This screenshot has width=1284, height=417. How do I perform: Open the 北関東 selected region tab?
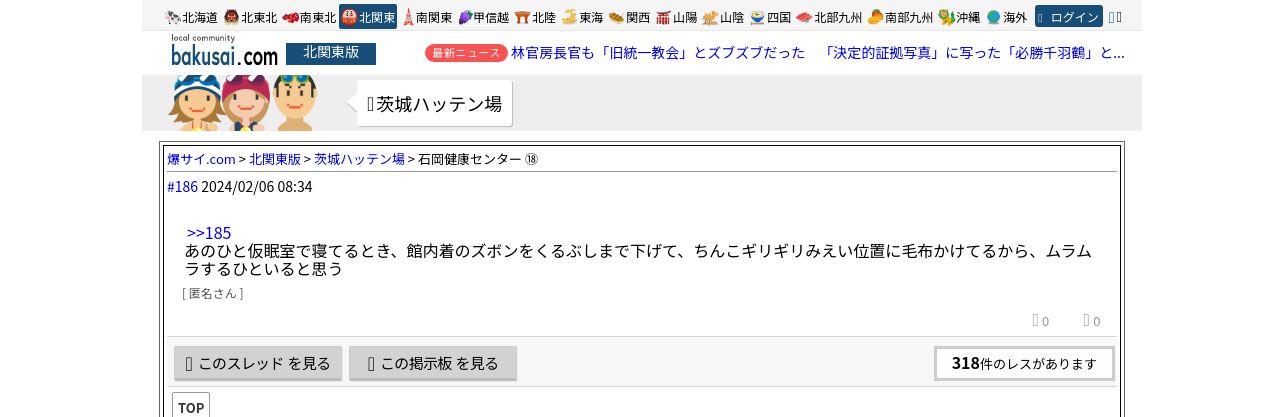point(368,17)
